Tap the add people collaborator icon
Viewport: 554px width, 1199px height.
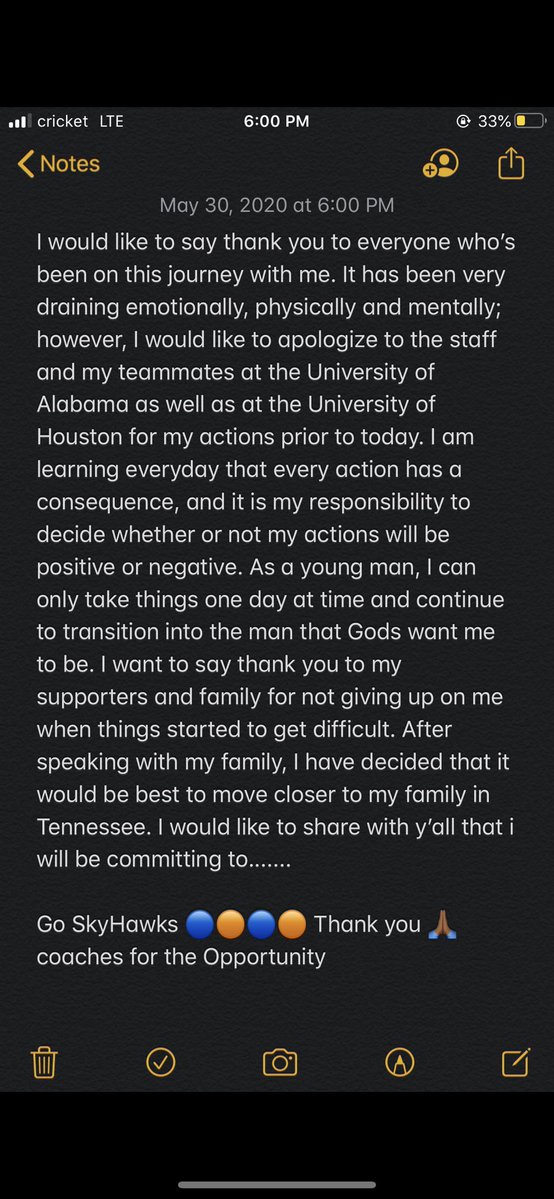440,163
